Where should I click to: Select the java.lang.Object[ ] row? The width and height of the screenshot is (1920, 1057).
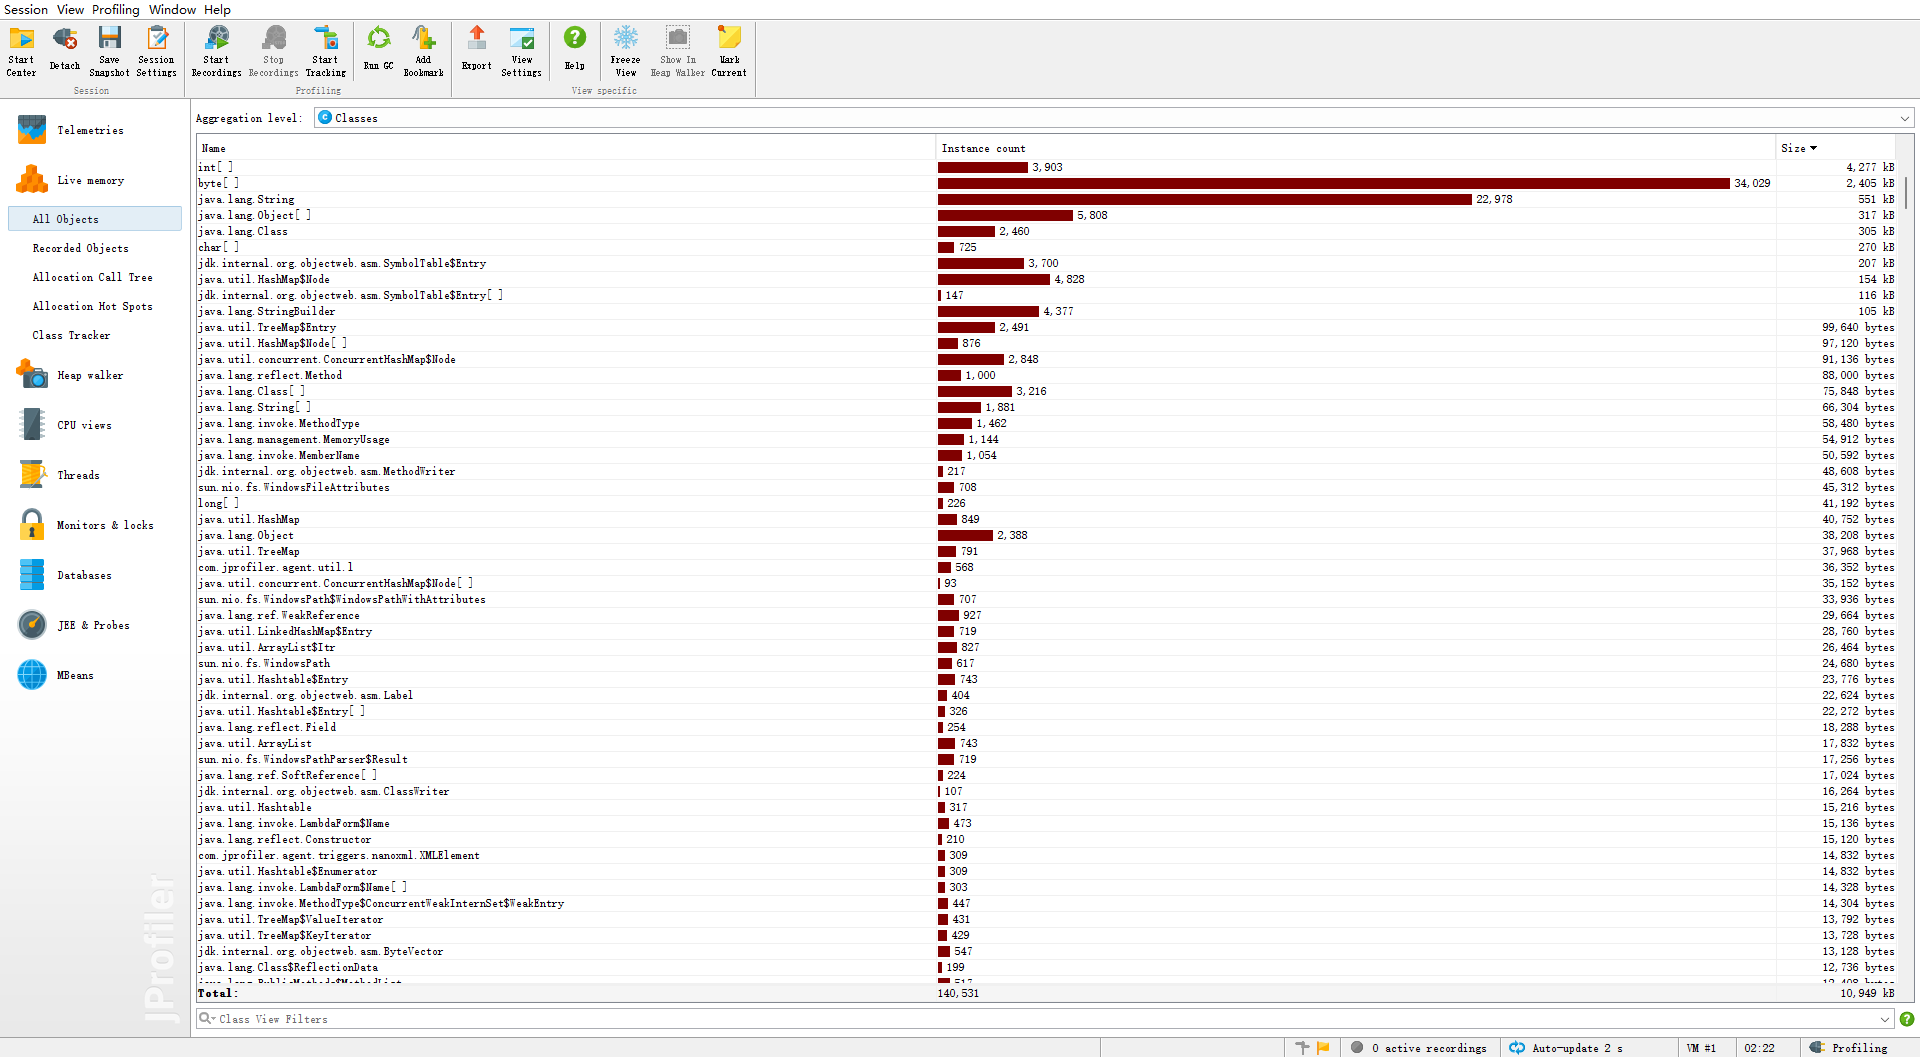pyautogui.click(x=1046, y=215)
